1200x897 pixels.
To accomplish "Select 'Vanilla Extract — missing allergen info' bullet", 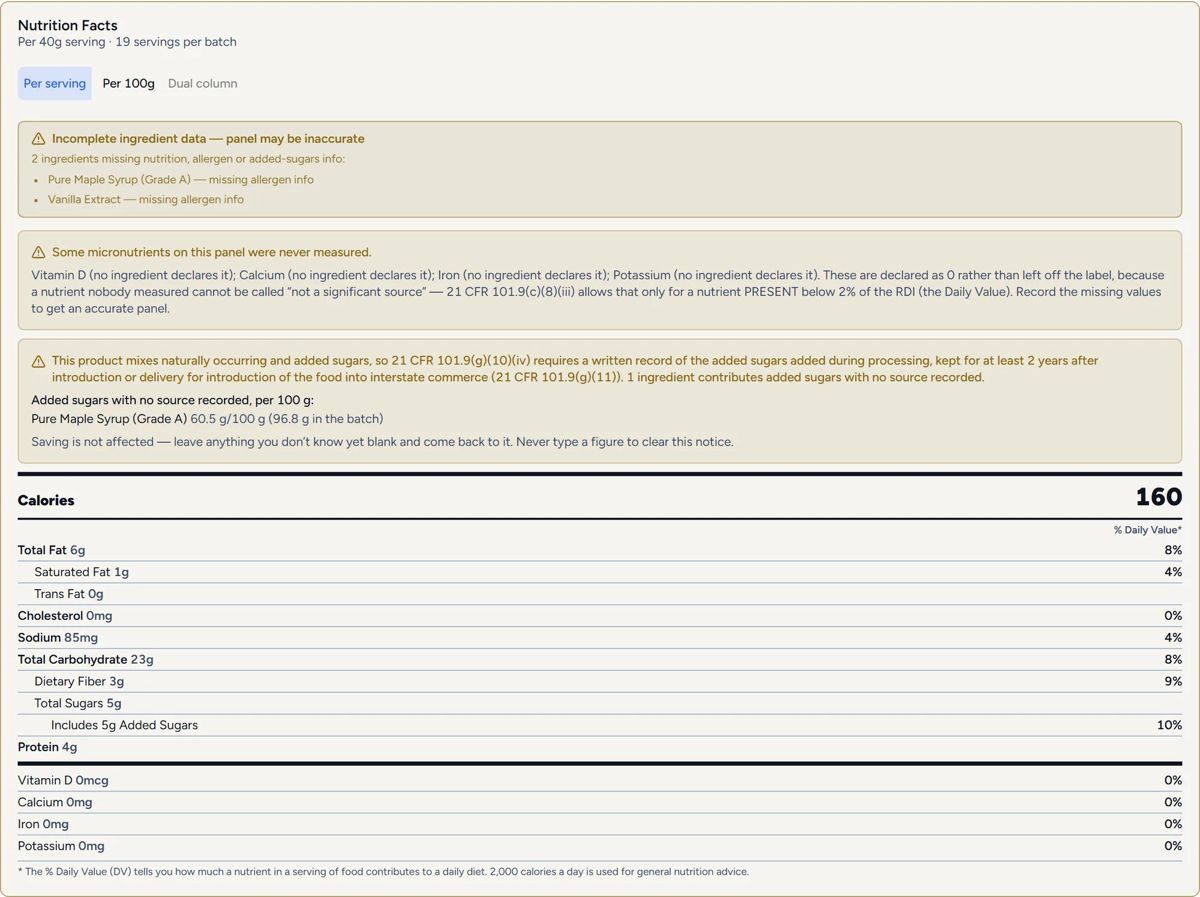I will point(146,200).
